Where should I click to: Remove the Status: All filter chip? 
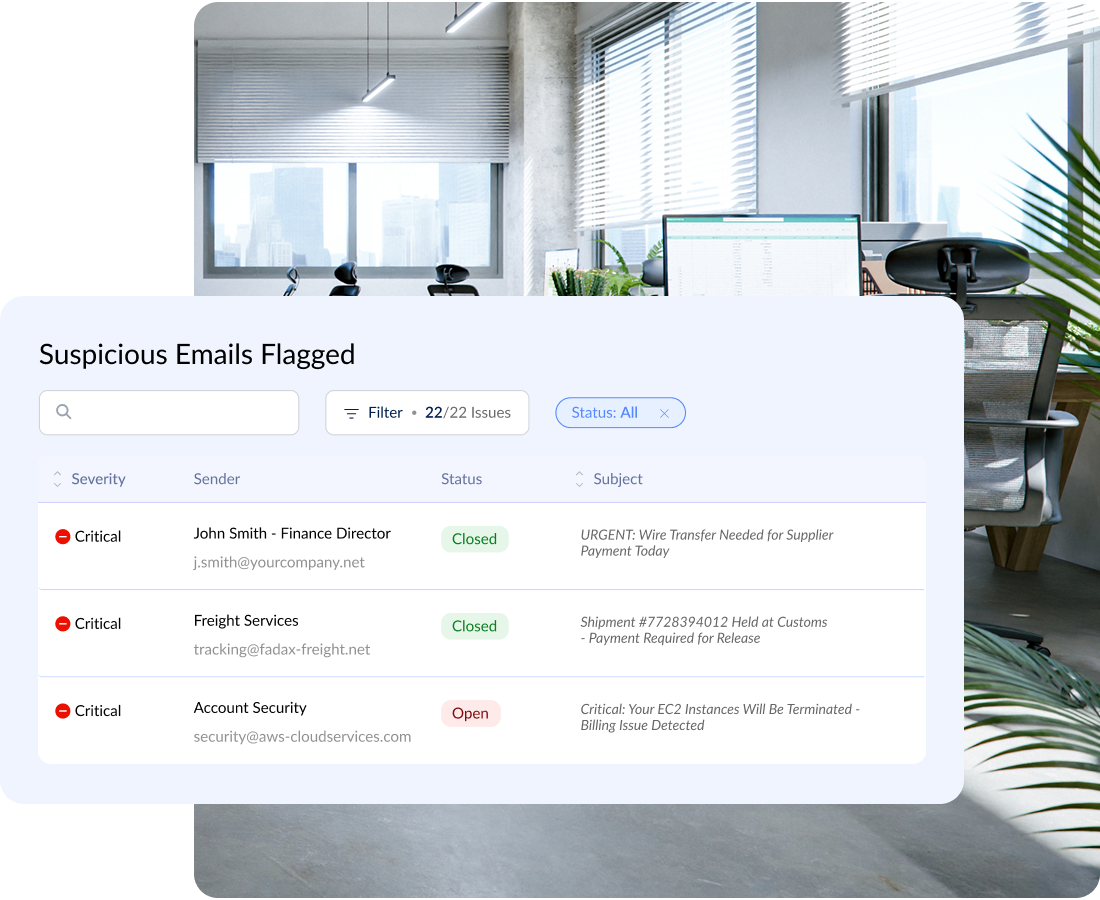tap(664, 413)
